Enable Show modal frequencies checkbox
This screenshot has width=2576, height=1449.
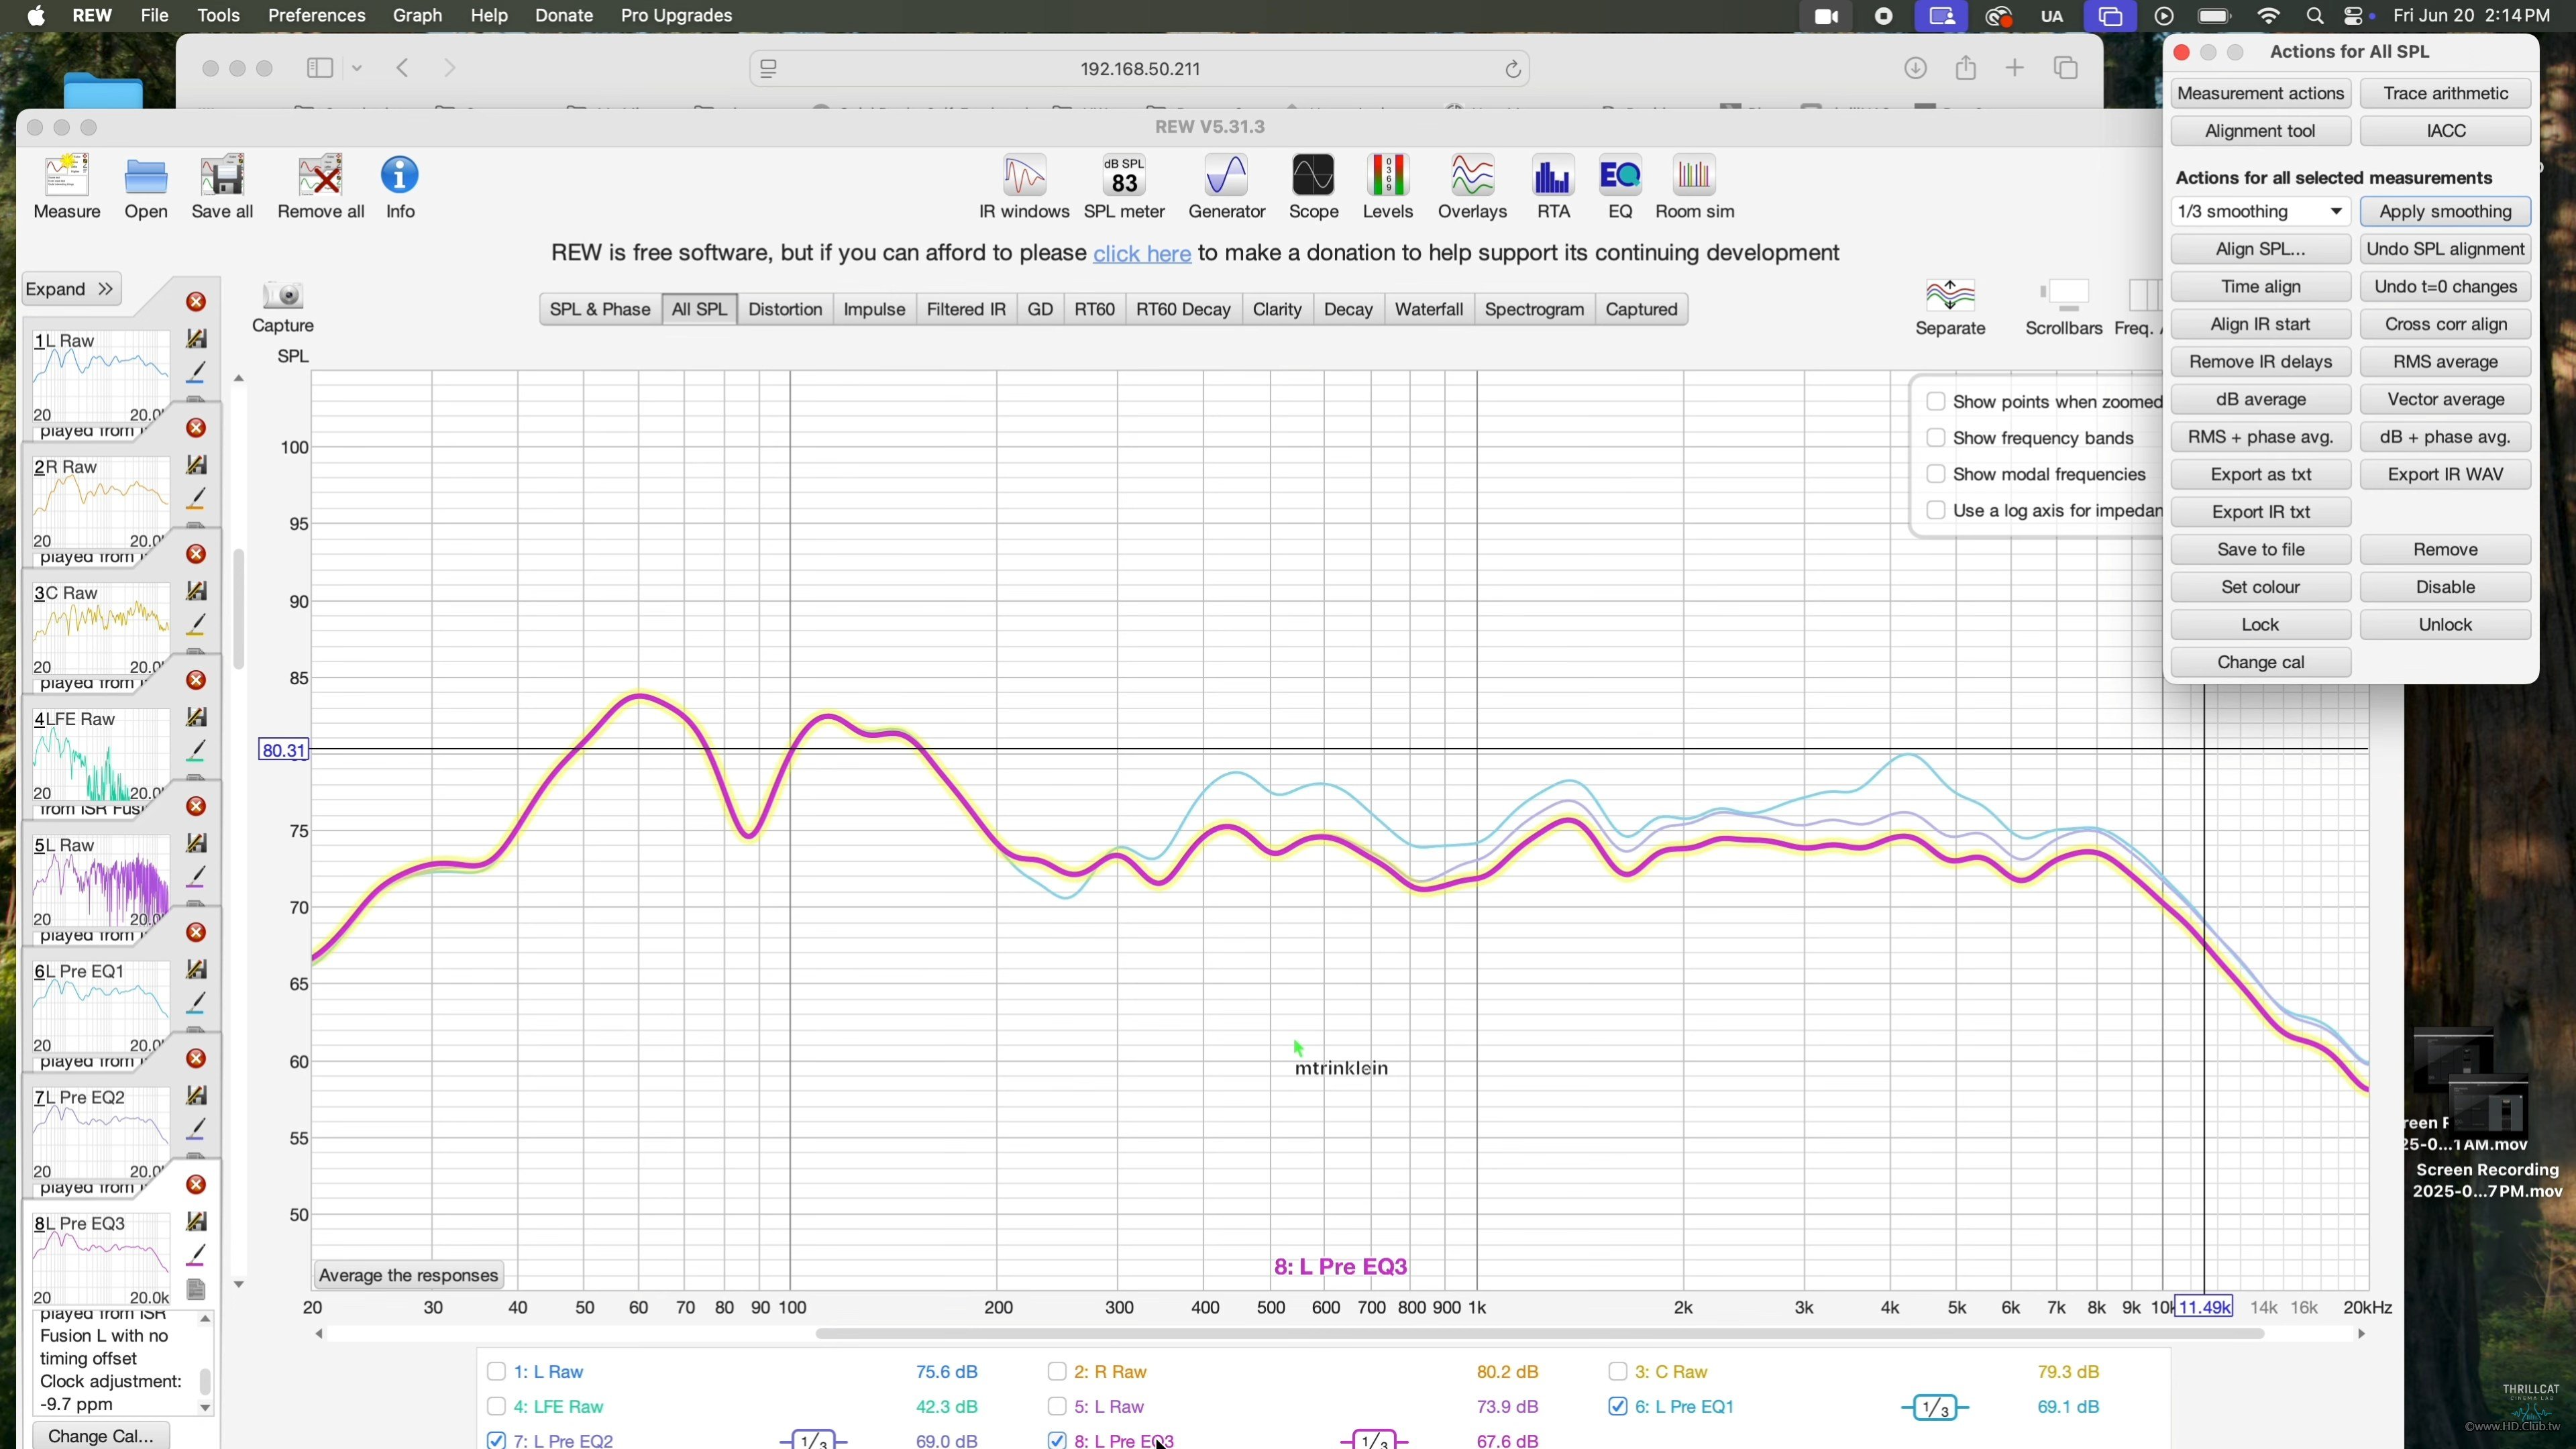point(1936,474)
